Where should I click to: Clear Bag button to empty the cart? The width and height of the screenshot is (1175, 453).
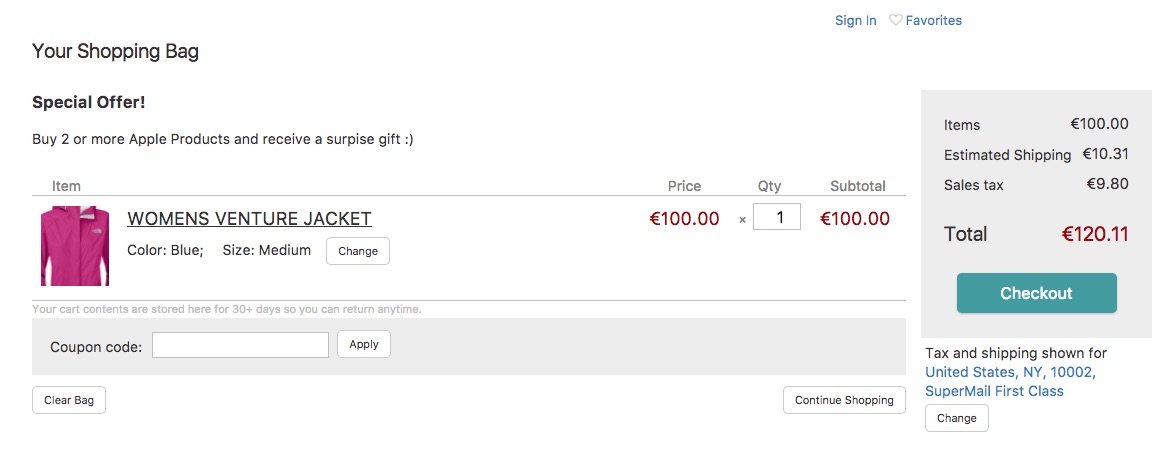click(69, 400)
